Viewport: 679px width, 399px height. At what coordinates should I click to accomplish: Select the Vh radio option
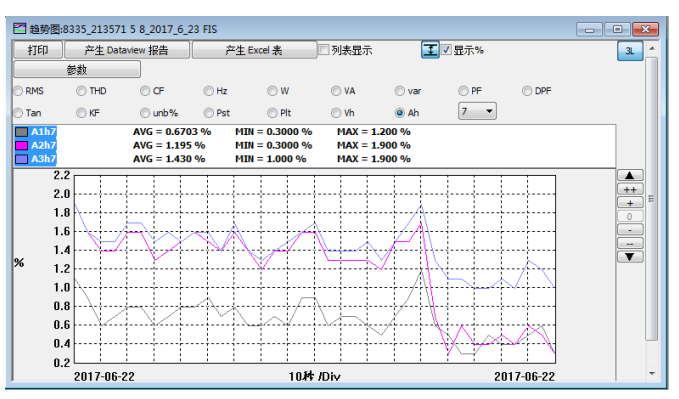[x=336, y=113]
